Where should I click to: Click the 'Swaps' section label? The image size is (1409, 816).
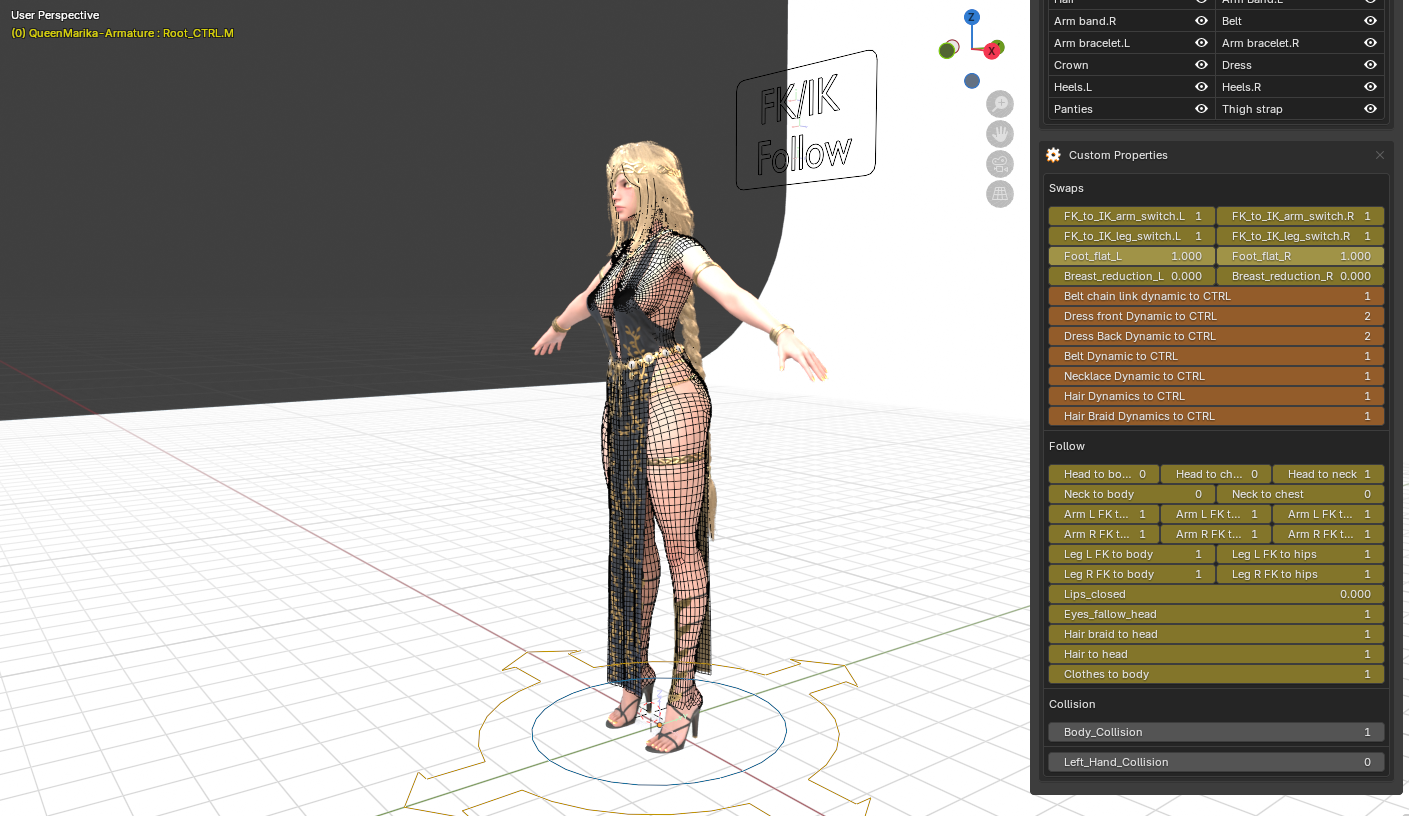click(x=1066, y=188)
